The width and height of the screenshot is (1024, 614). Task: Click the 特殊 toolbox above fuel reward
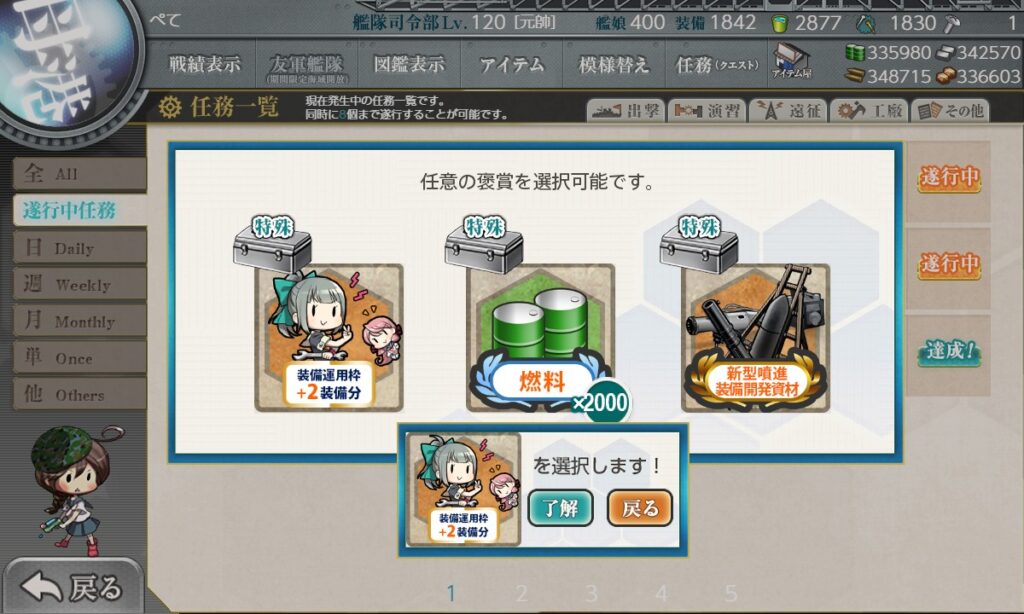[x=484, y=245]
